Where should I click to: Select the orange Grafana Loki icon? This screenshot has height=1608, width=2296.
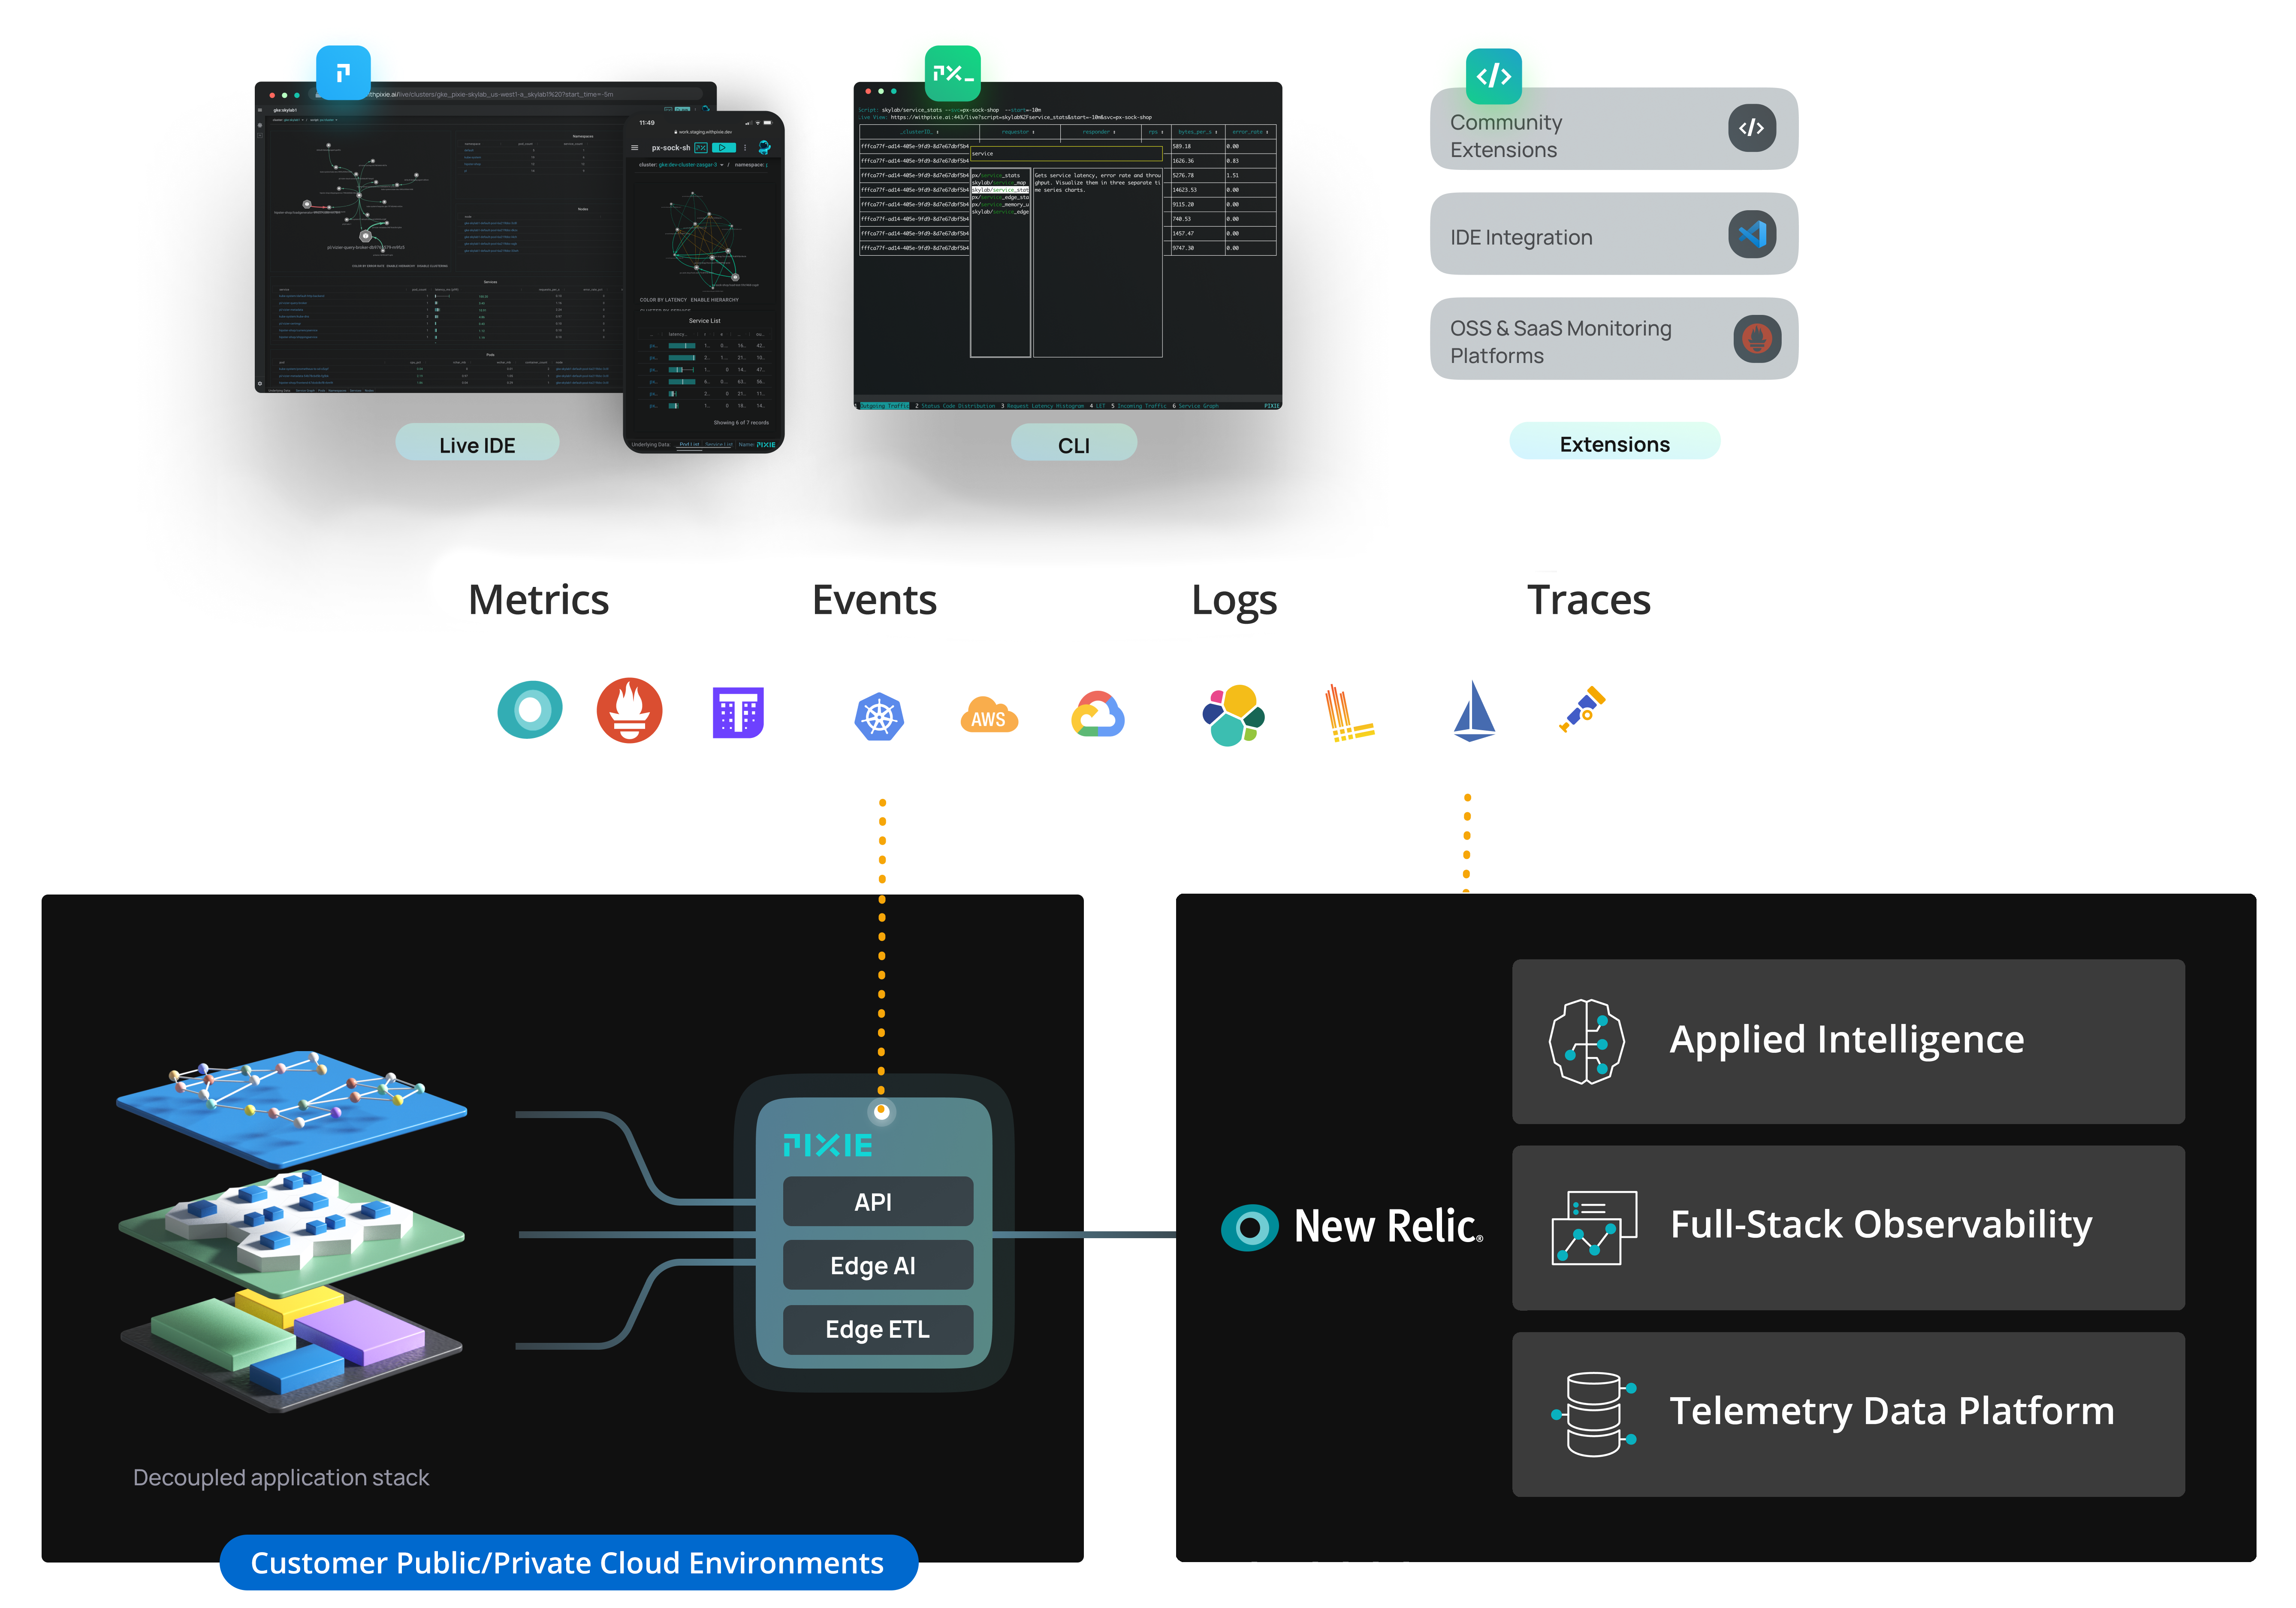(x=1349, y=712)
